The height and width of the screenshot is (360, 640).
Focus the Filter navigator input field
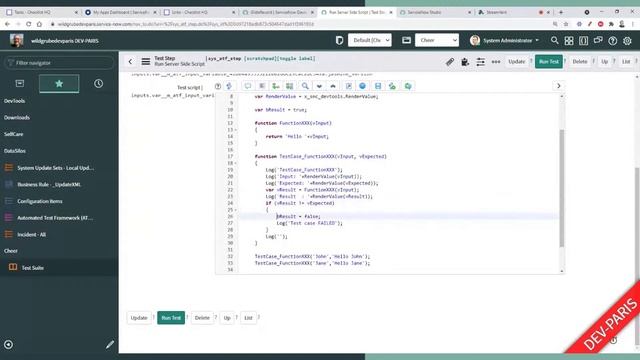59,63
